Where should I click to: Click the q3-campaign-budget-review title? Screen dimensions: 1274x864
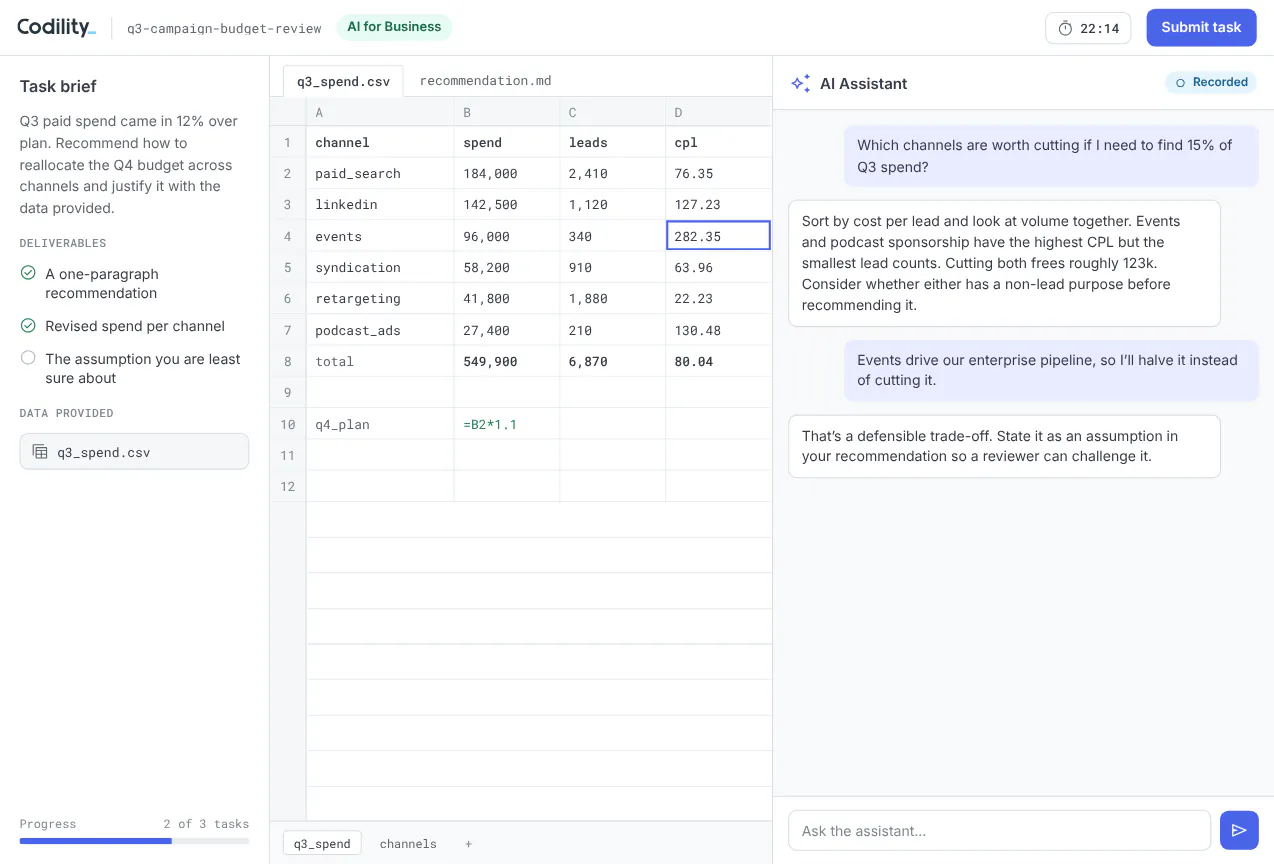[x=224, y=28]
